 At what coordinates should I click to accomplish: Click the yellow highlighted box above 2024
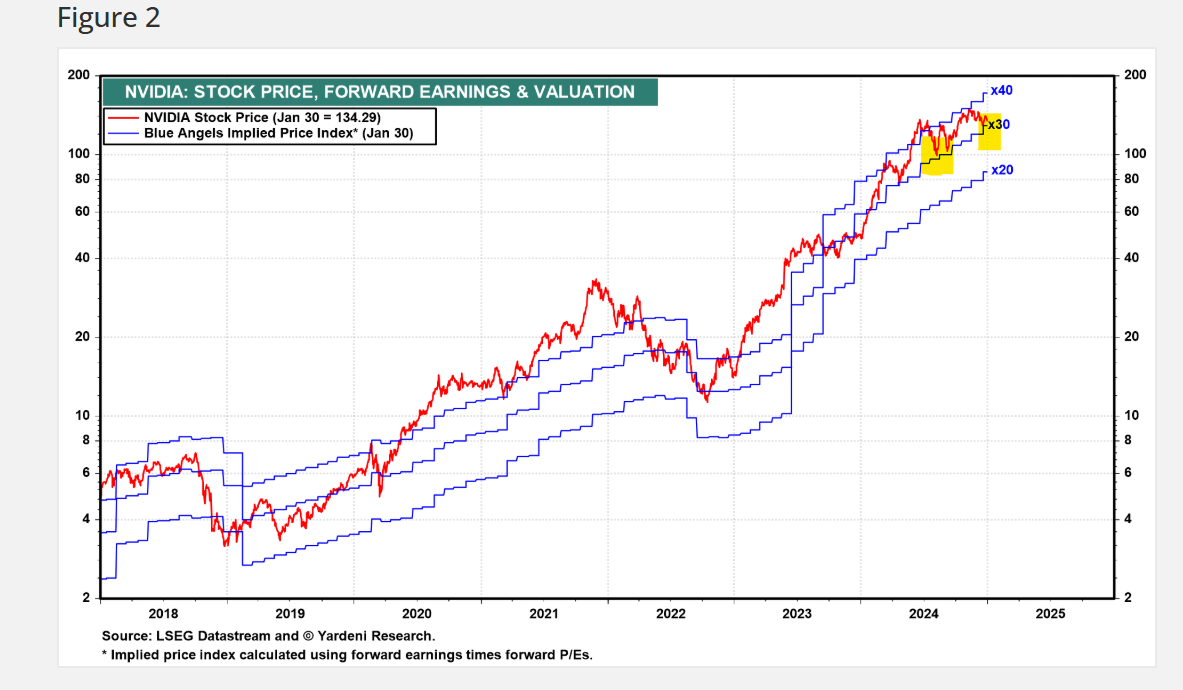(x=937, y=150)
